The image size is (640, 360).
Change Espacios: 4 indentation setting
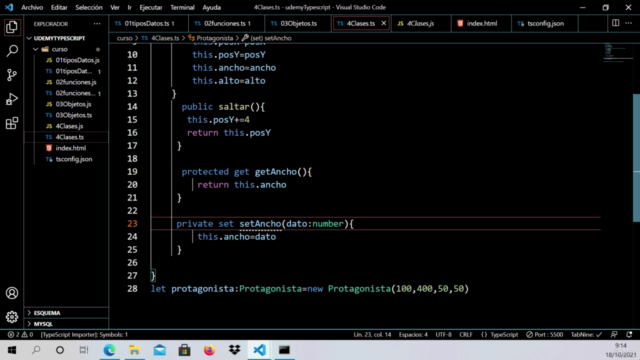click(x=413, y=335)
